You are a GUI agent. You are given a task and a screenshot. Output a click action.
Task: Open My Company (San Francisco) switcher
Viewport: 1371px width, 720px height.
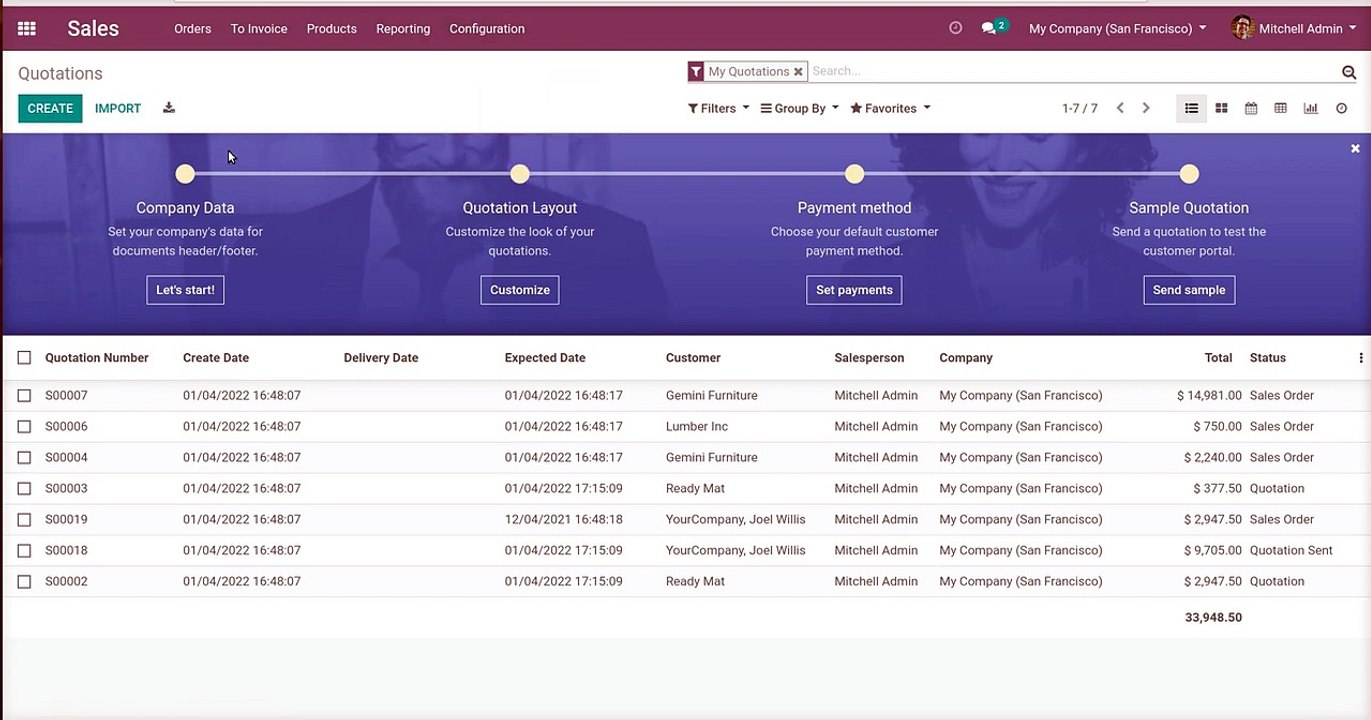(1117, 29)
